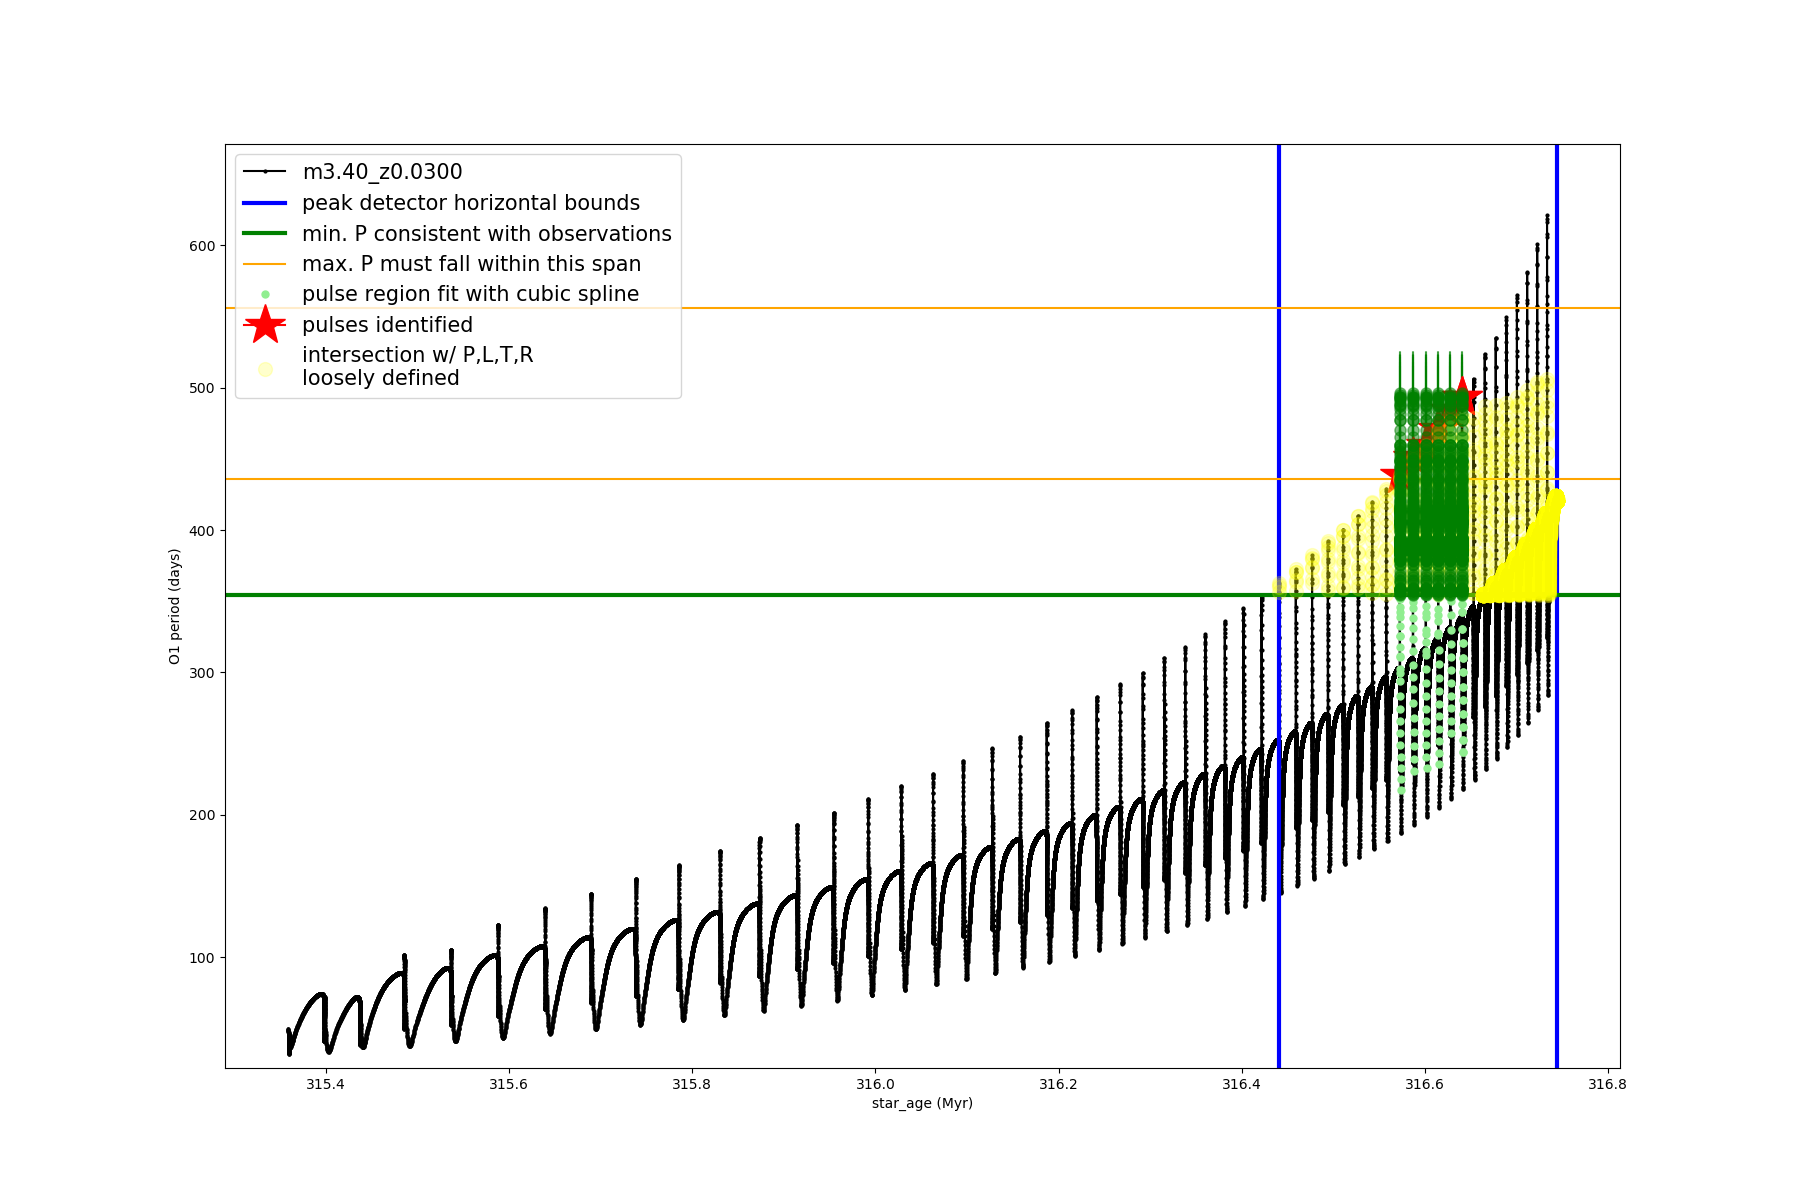The width and height of the screenshot is (1800, 1200).
Task: Click the orange line swatch in the legend
Action: point(265,264)
